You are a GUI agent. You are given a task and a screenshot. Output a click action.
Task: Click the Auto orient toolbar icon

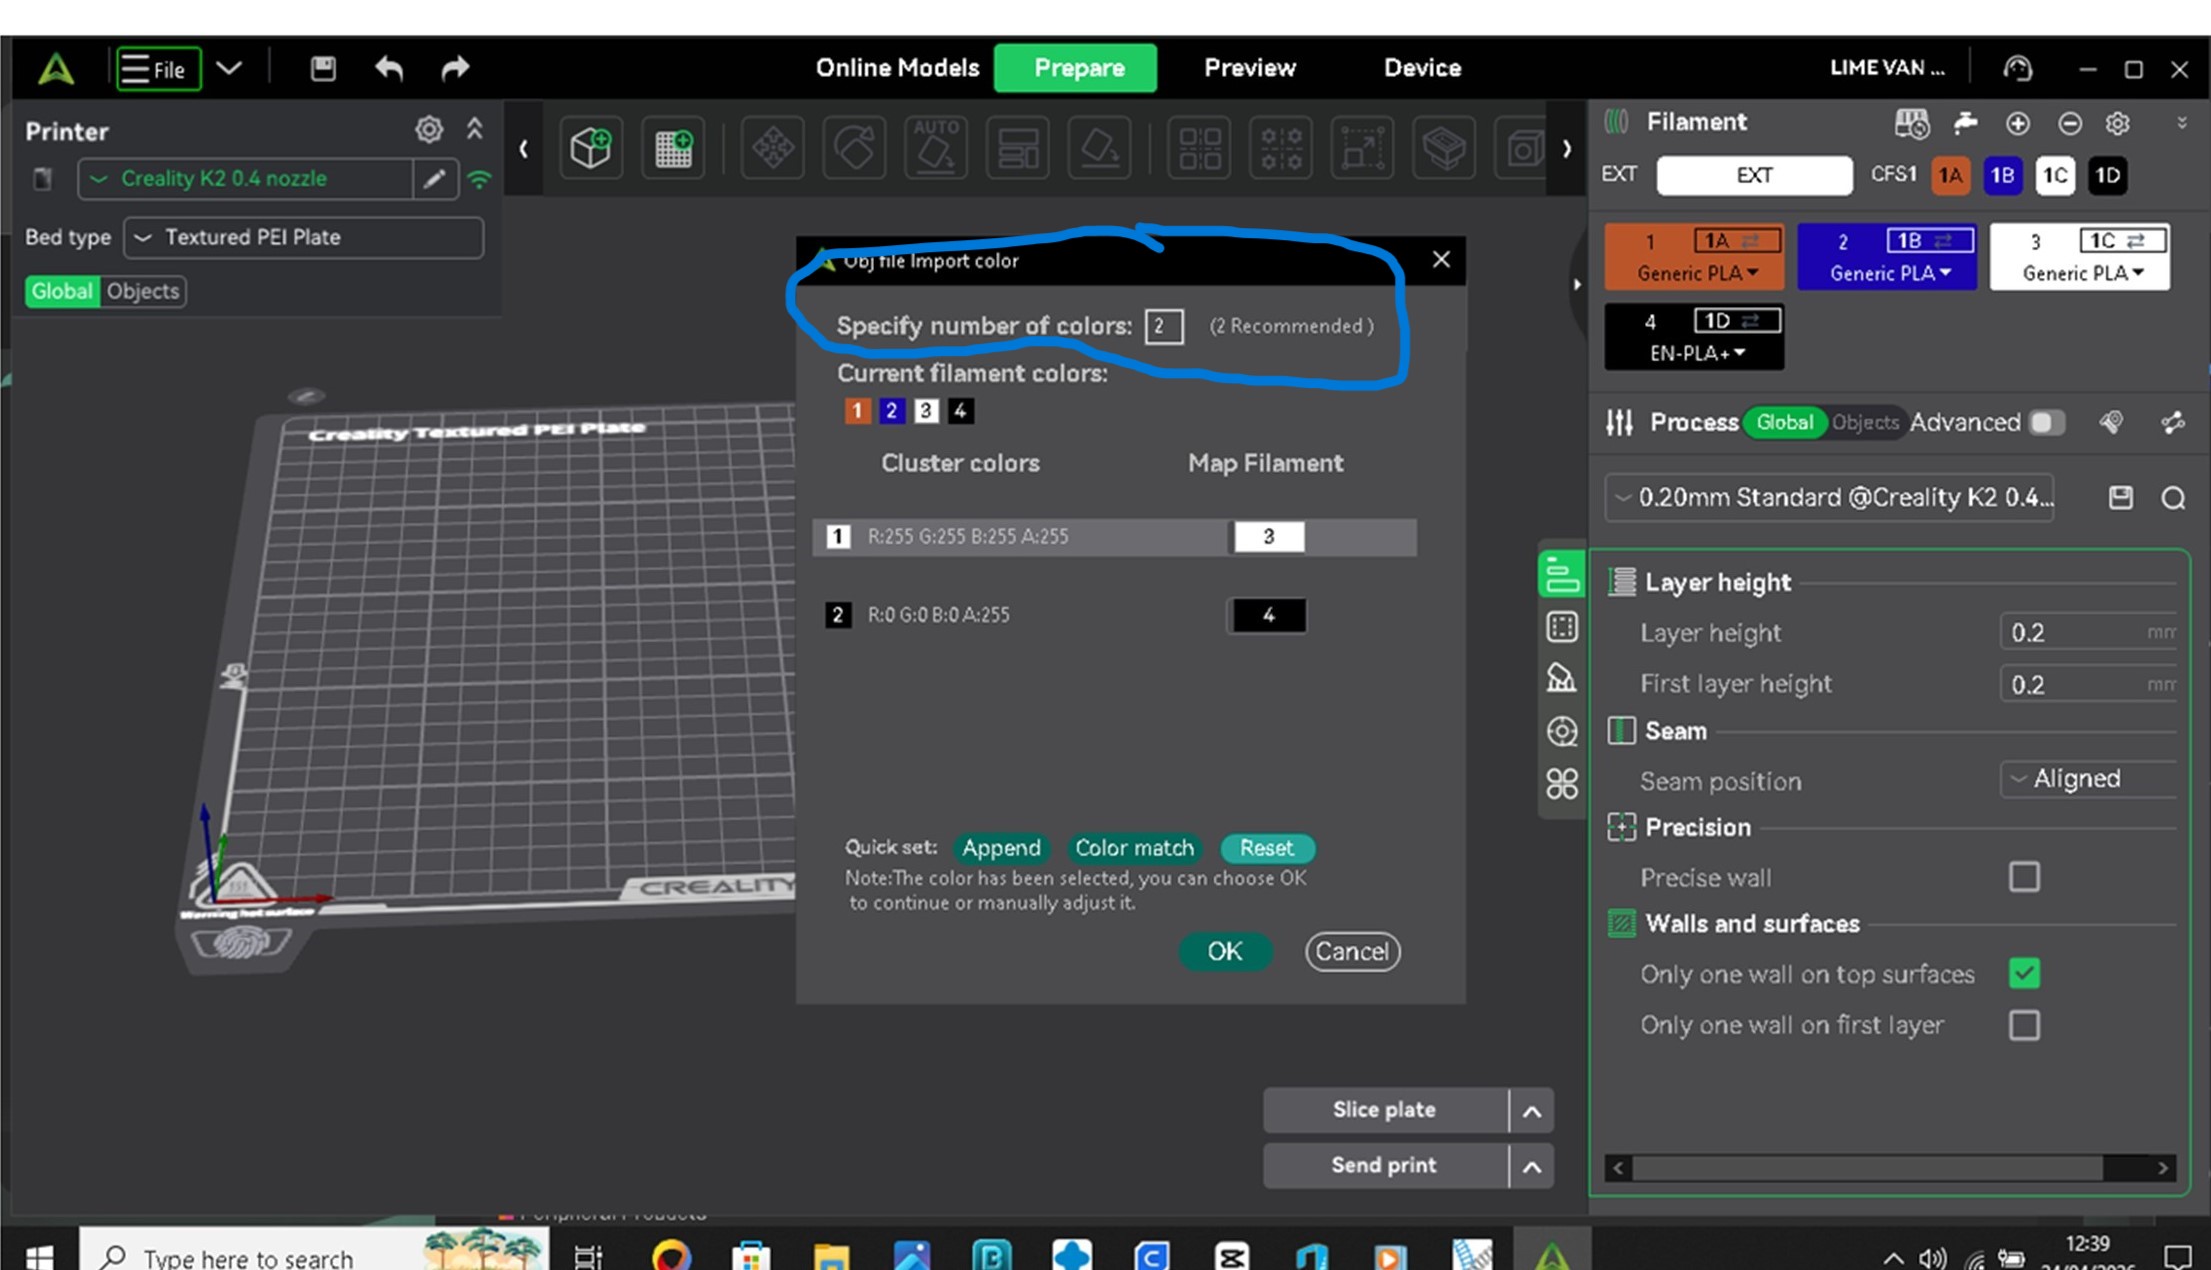pyautogui.click(x=936, y=149)
